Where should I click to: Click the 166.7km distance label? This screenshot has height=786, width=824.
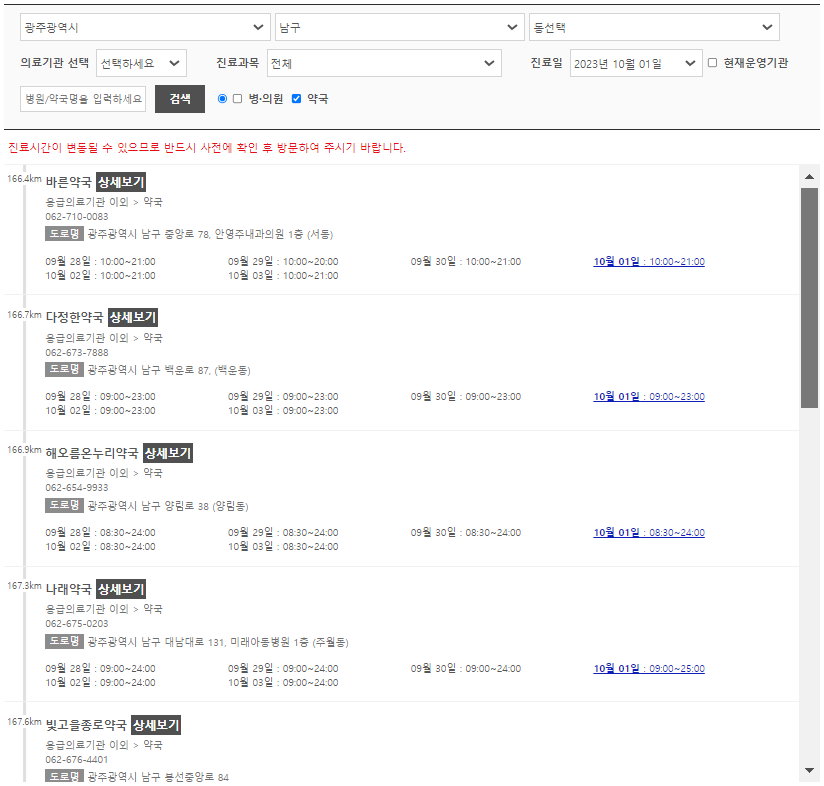[x=24, y=315]
